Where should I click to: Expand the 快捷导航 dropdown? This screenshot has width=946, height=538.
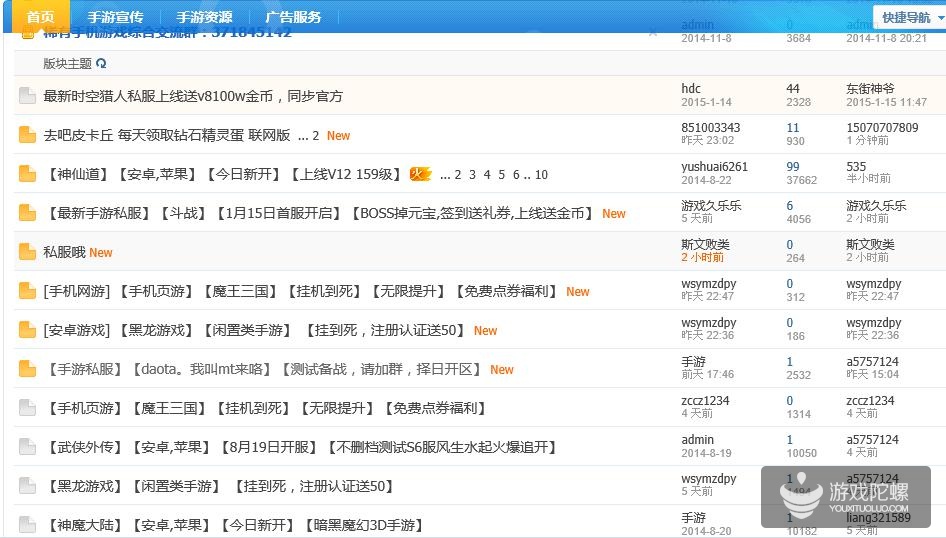[x=907, y=17]
